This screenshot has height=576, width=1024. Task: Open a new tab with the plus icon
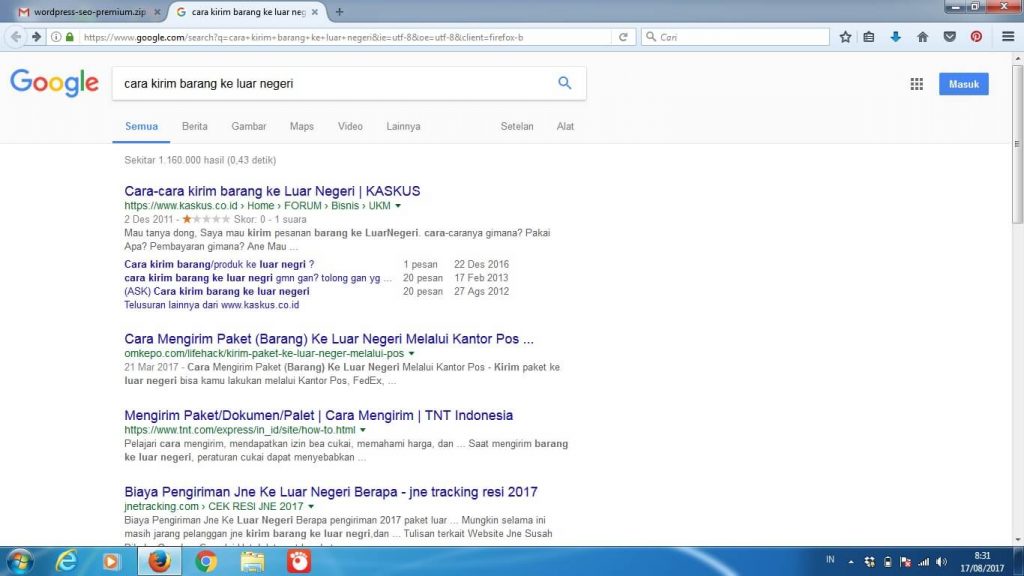pos(339,12)
